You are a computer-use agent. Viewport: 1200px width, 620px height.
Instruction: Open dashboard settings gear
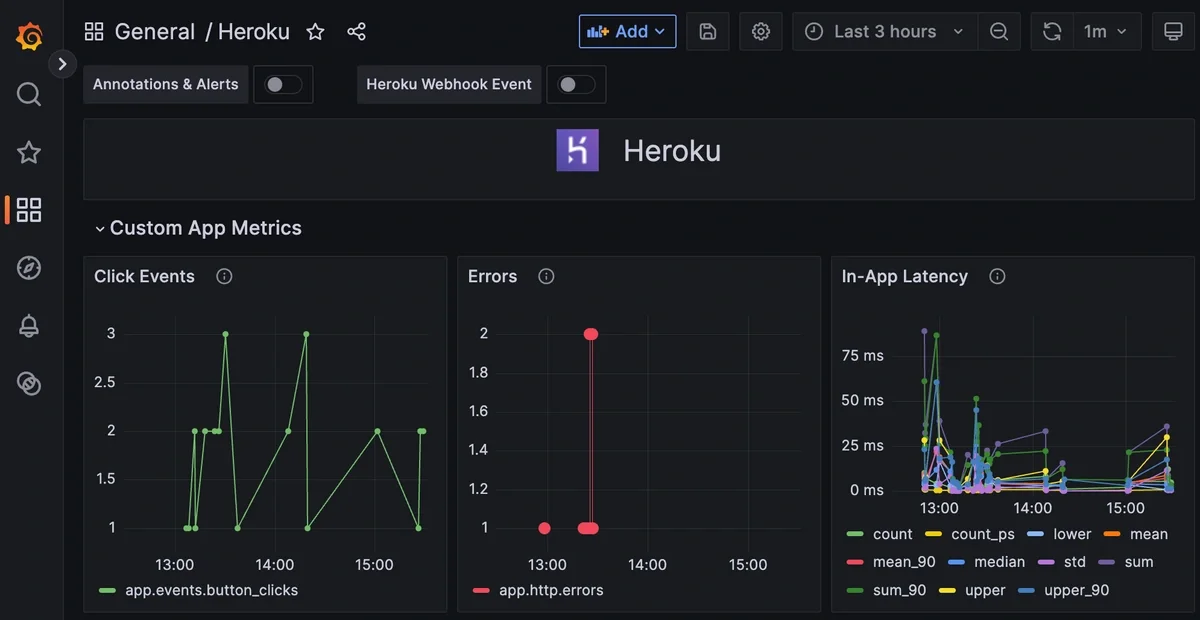(x=761, y=31)
